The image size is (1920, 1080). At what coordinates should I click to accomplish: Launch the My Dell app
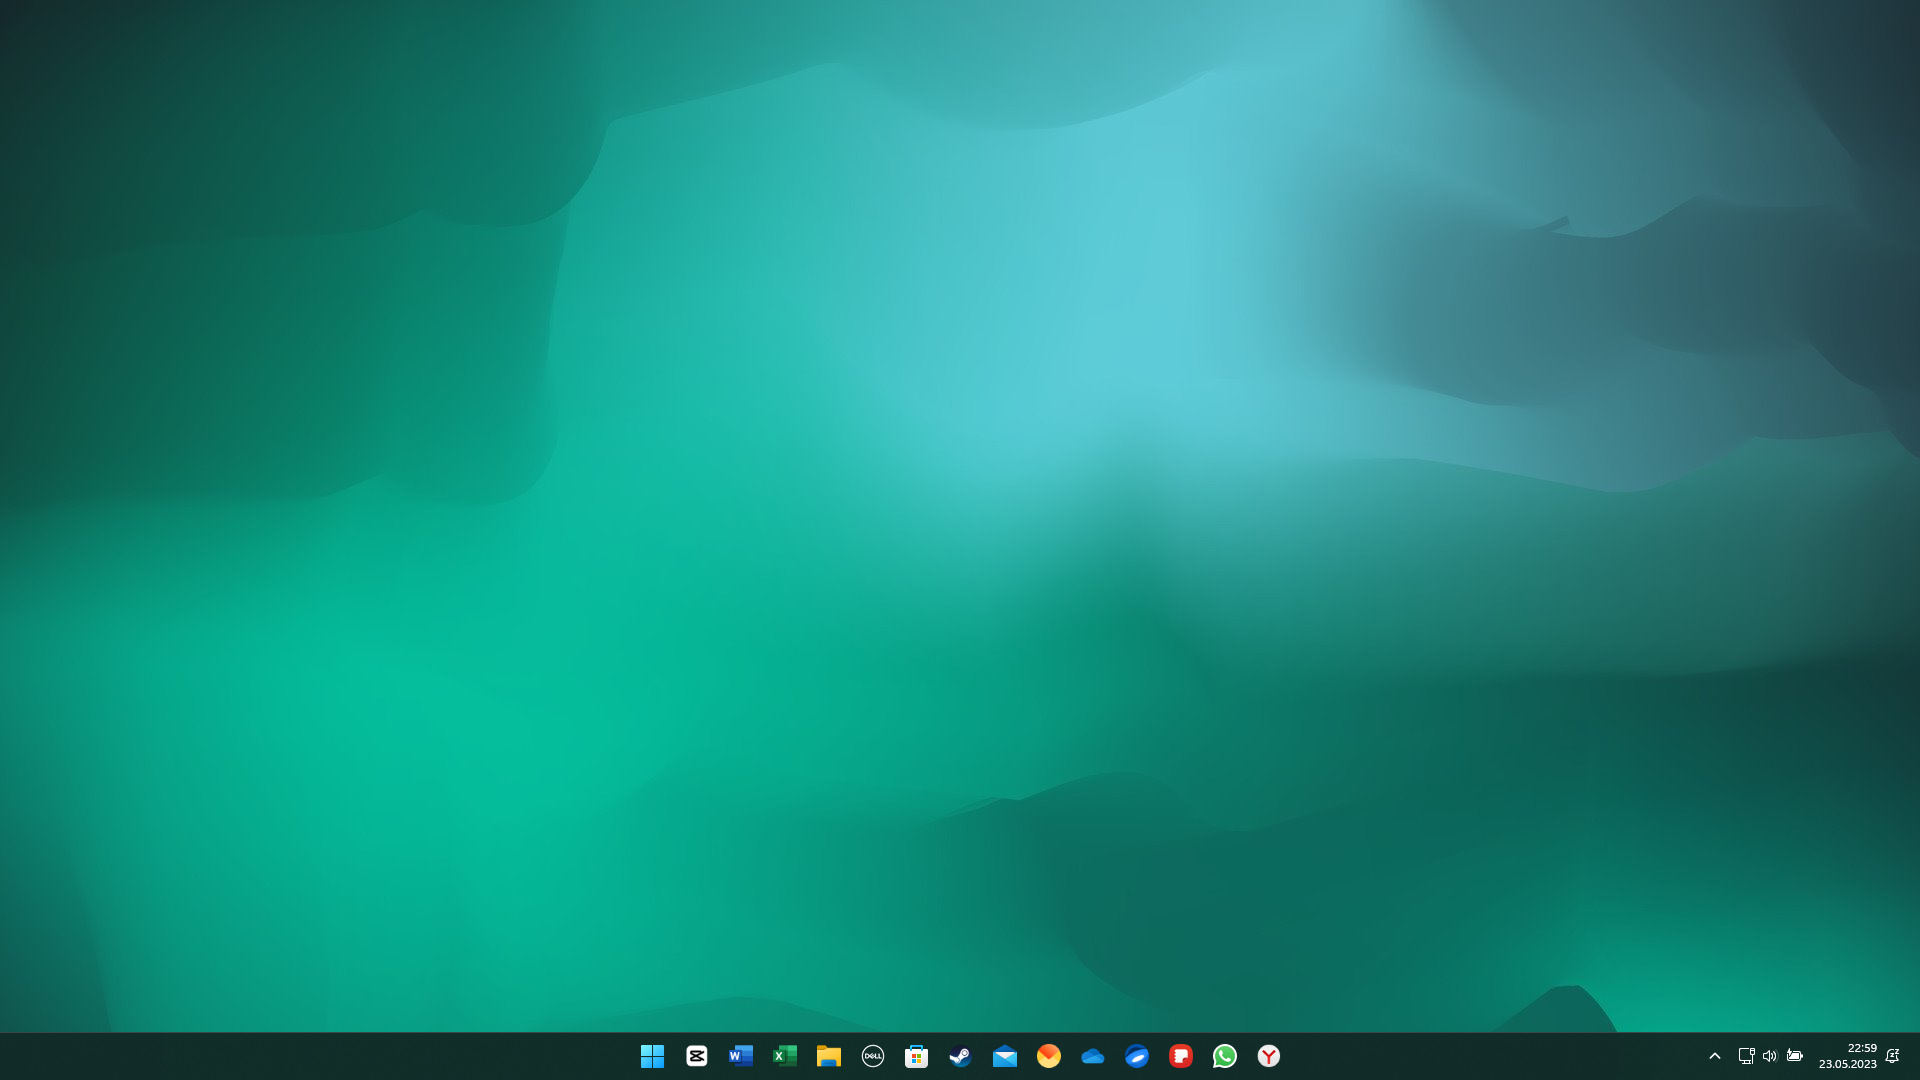click(x=873, y=1056)
